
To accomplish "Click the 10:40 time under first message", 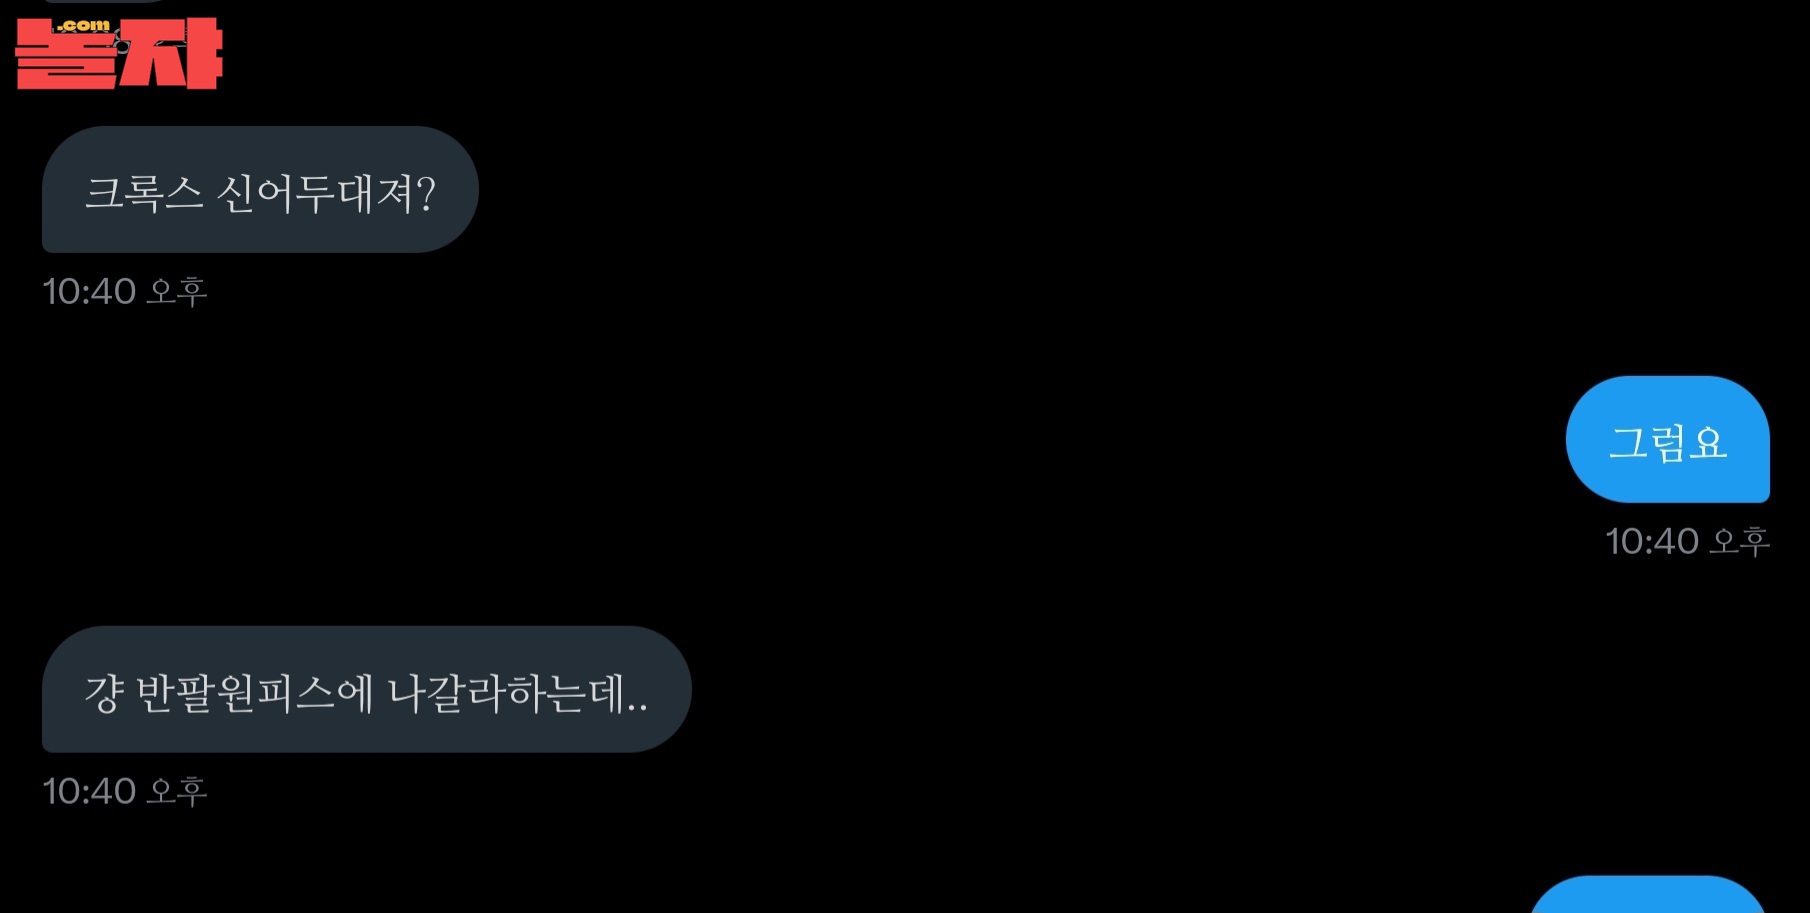I will coord(89,291).
